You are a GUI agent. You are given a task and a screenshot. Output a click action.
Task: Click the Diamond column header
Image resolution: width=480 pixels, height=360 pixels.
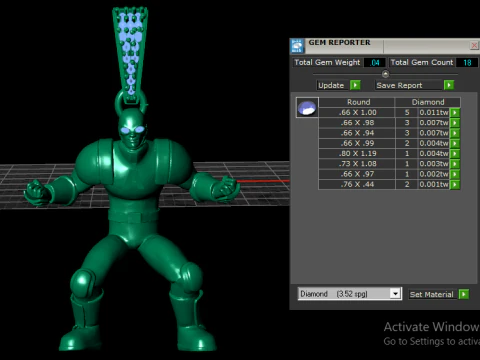pos(428,102)
